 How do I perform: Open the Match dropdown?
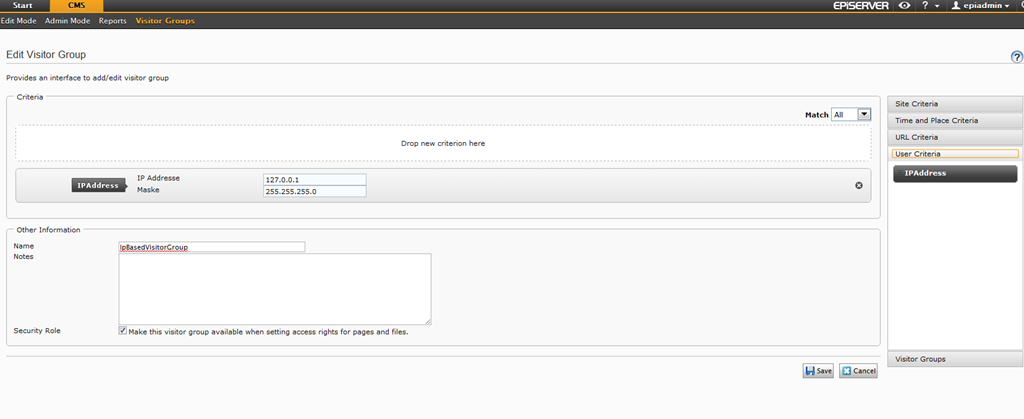coord(852,115)
